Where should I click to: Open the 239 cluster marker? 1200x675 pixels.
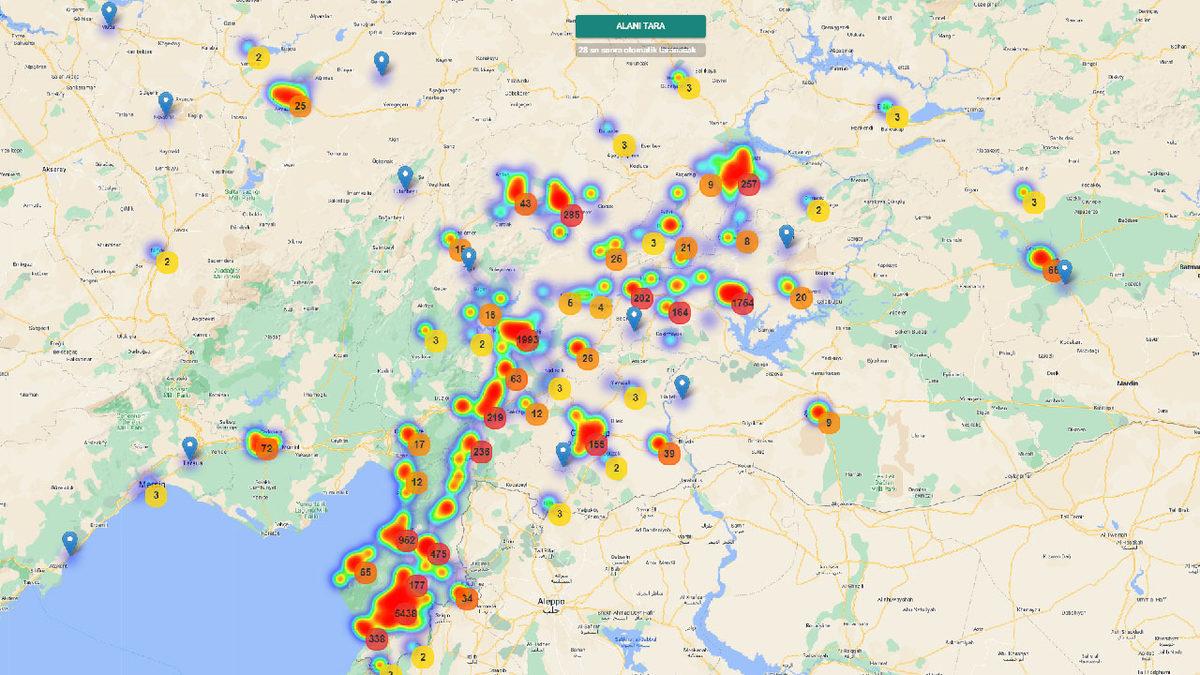[480, 453]
